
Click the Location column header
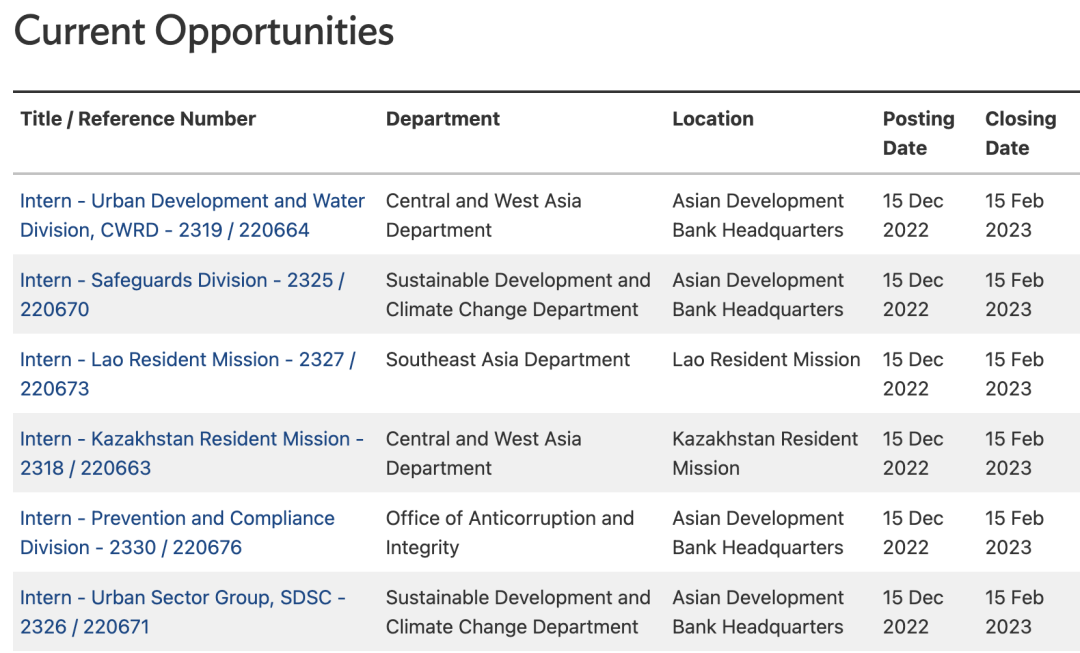(713, 118)
